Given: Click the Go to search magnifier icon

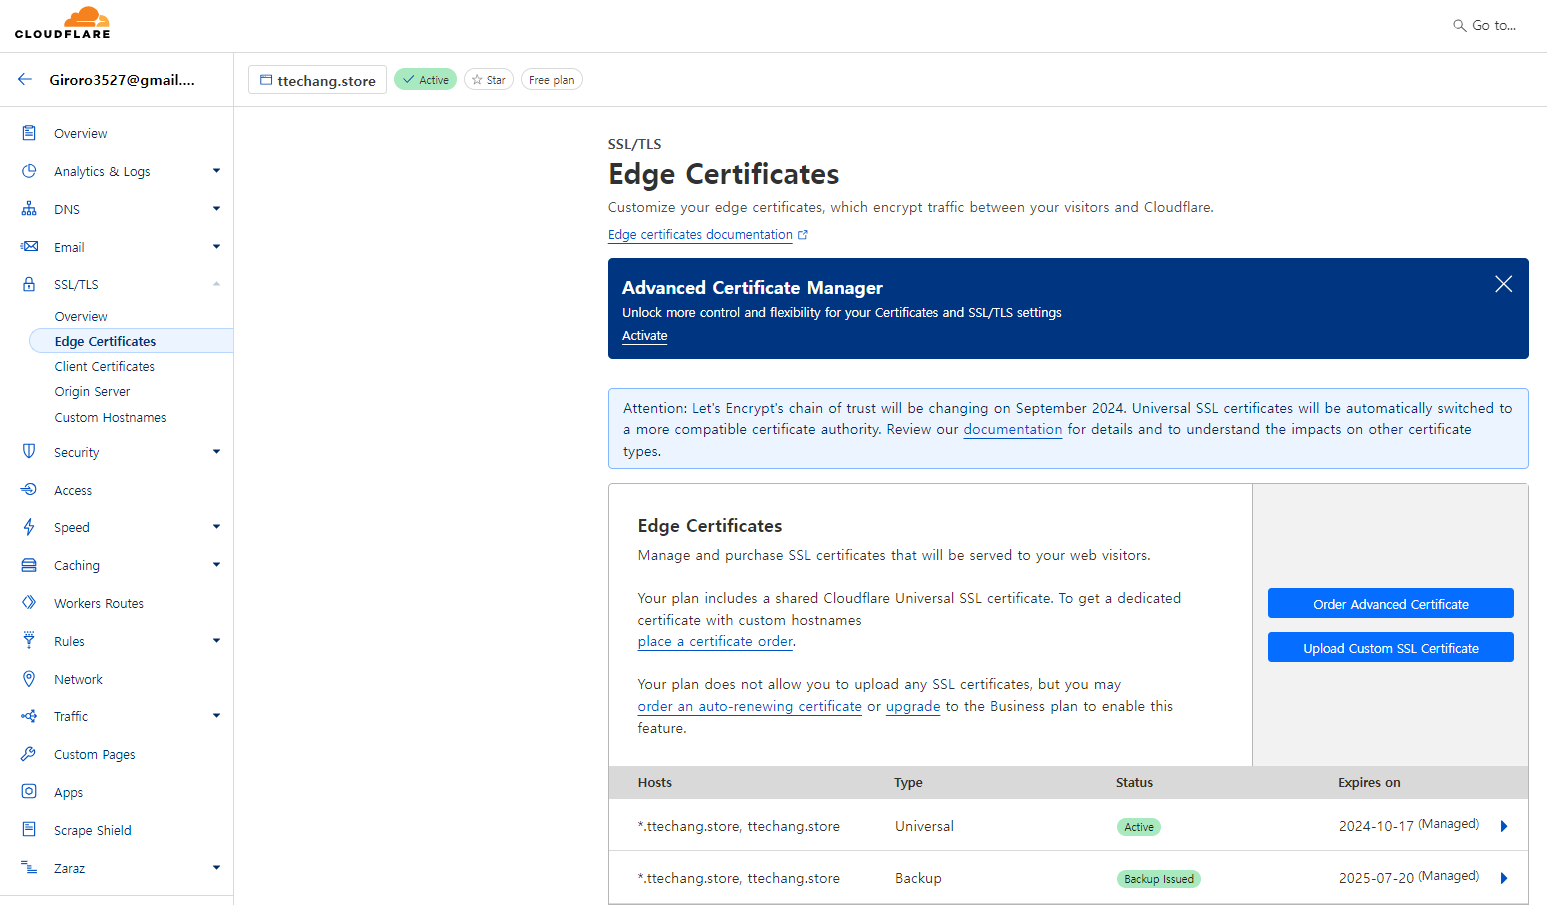Looking at the screenshot, I should 1459,25.
